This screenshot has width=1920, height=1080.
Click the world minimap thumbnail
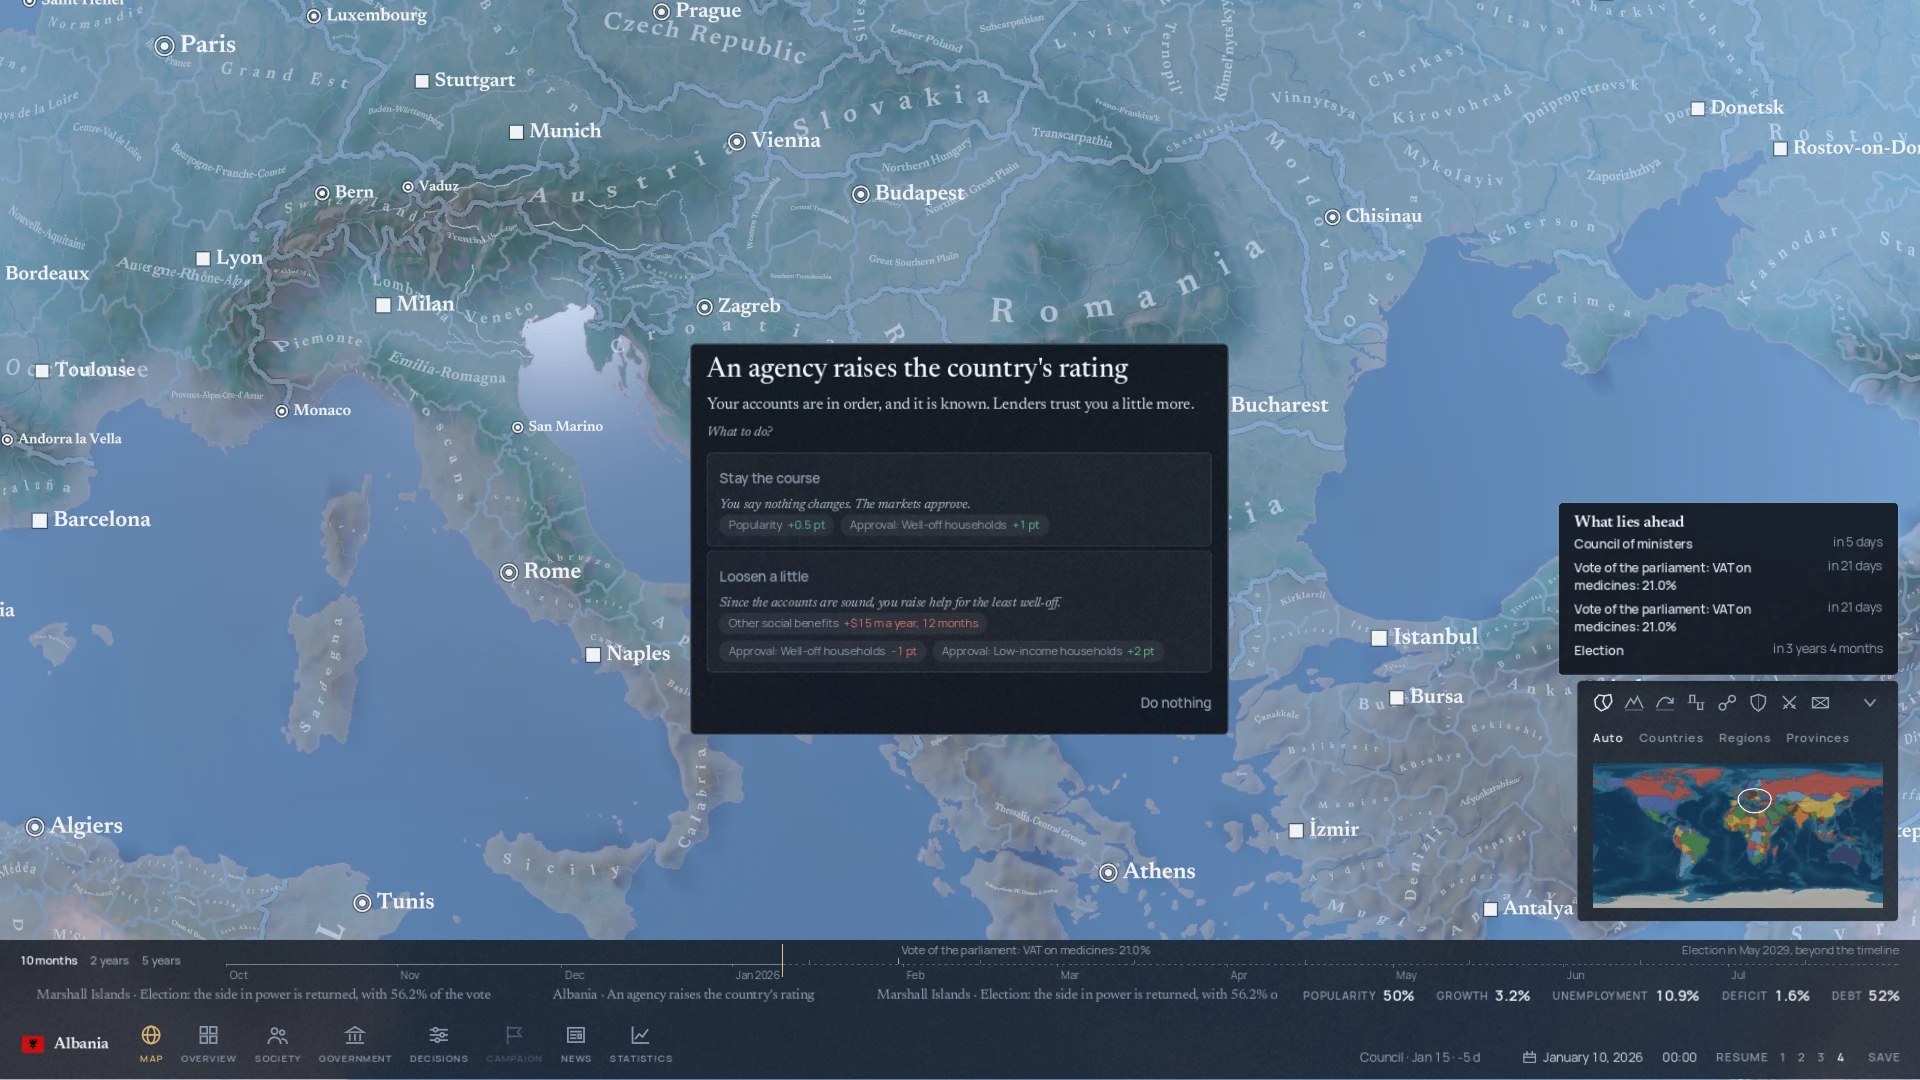[1737, 836]
